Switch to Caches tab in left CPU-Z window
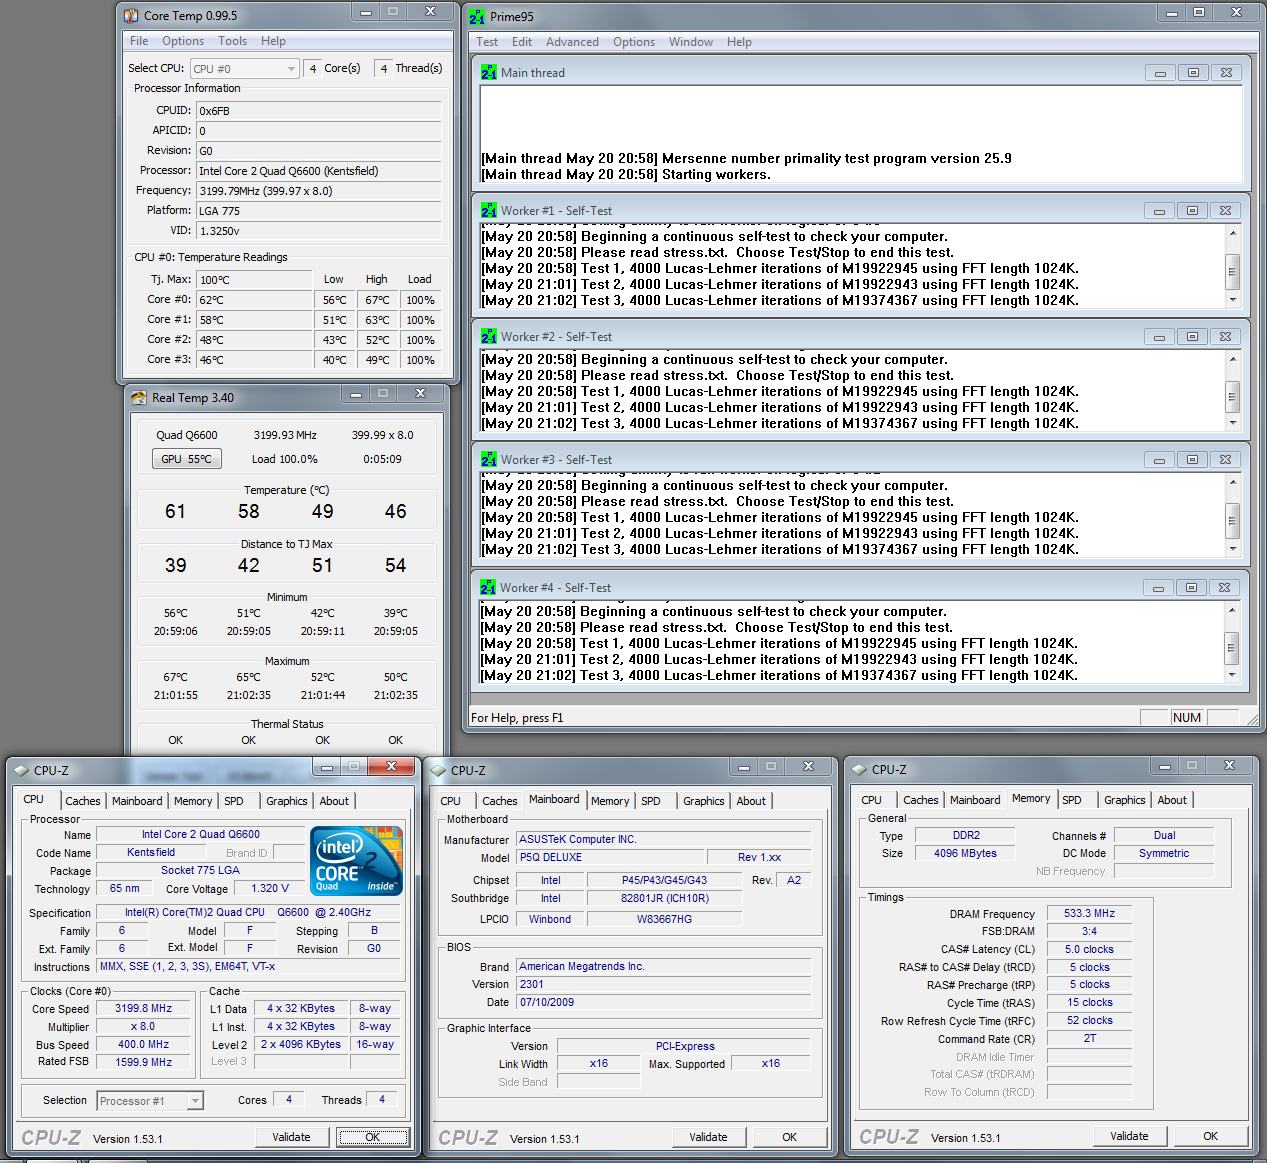The image size is (1267, 1163). click(x=83, y=801)
